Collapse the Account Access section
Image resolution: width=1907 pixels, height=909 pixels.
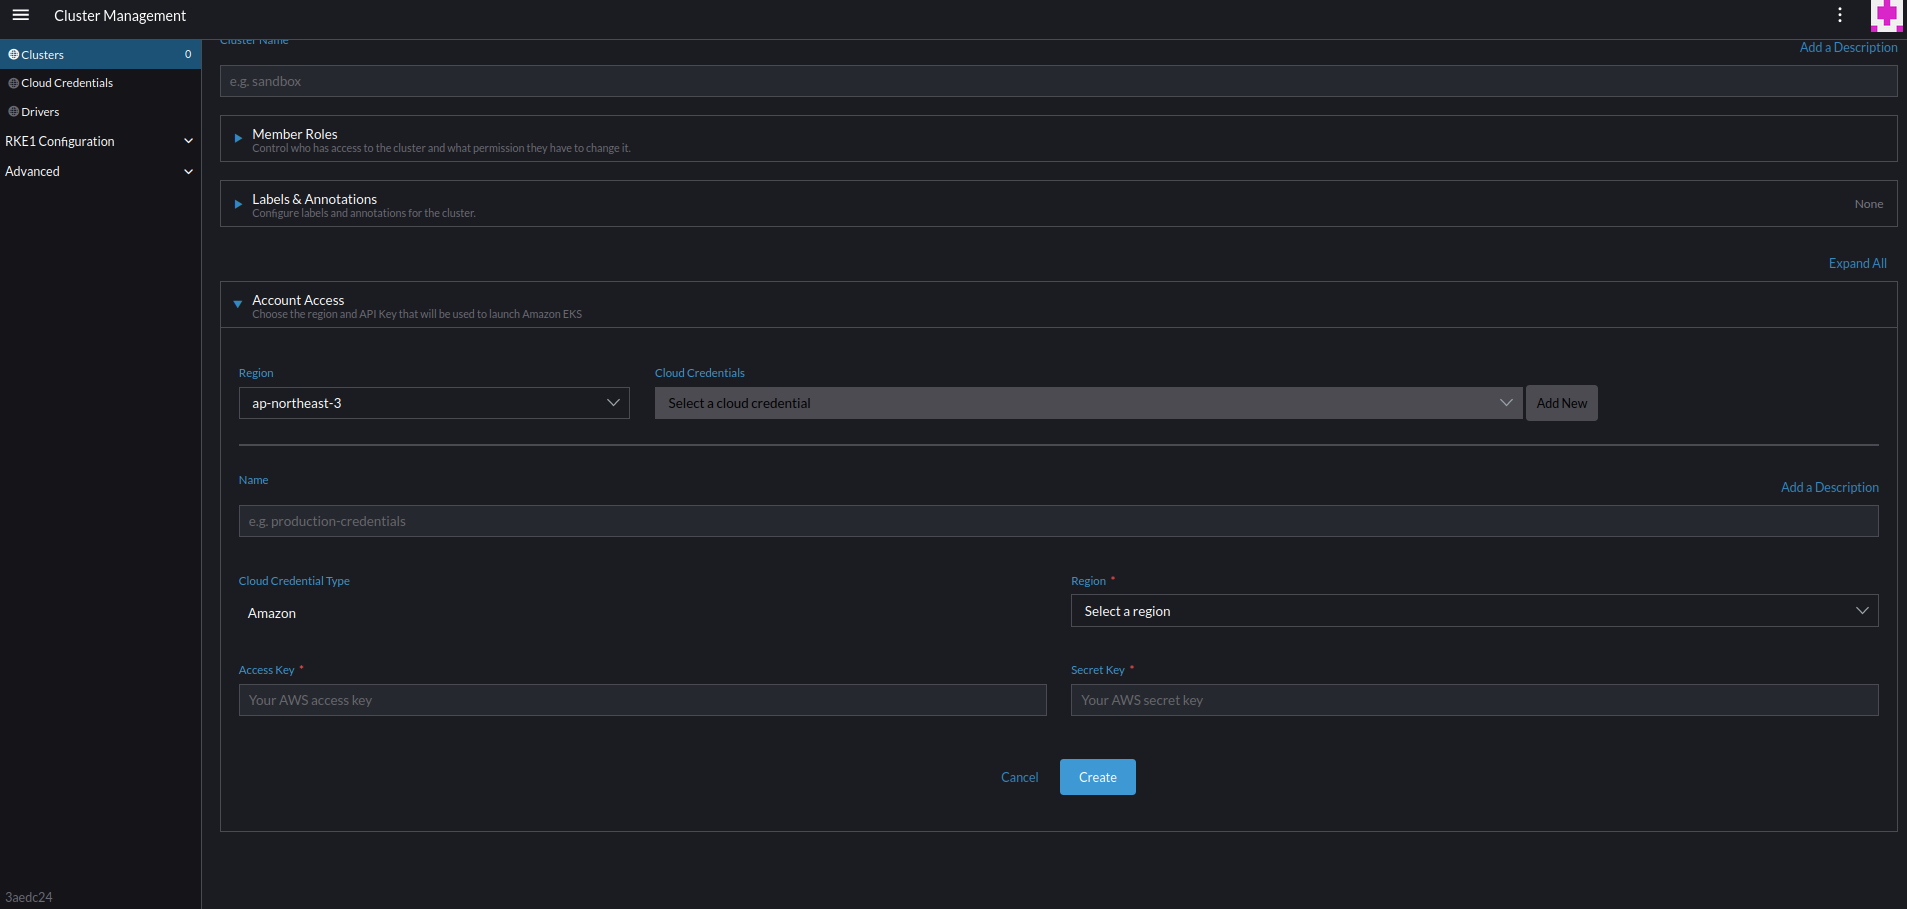[237, 304]
